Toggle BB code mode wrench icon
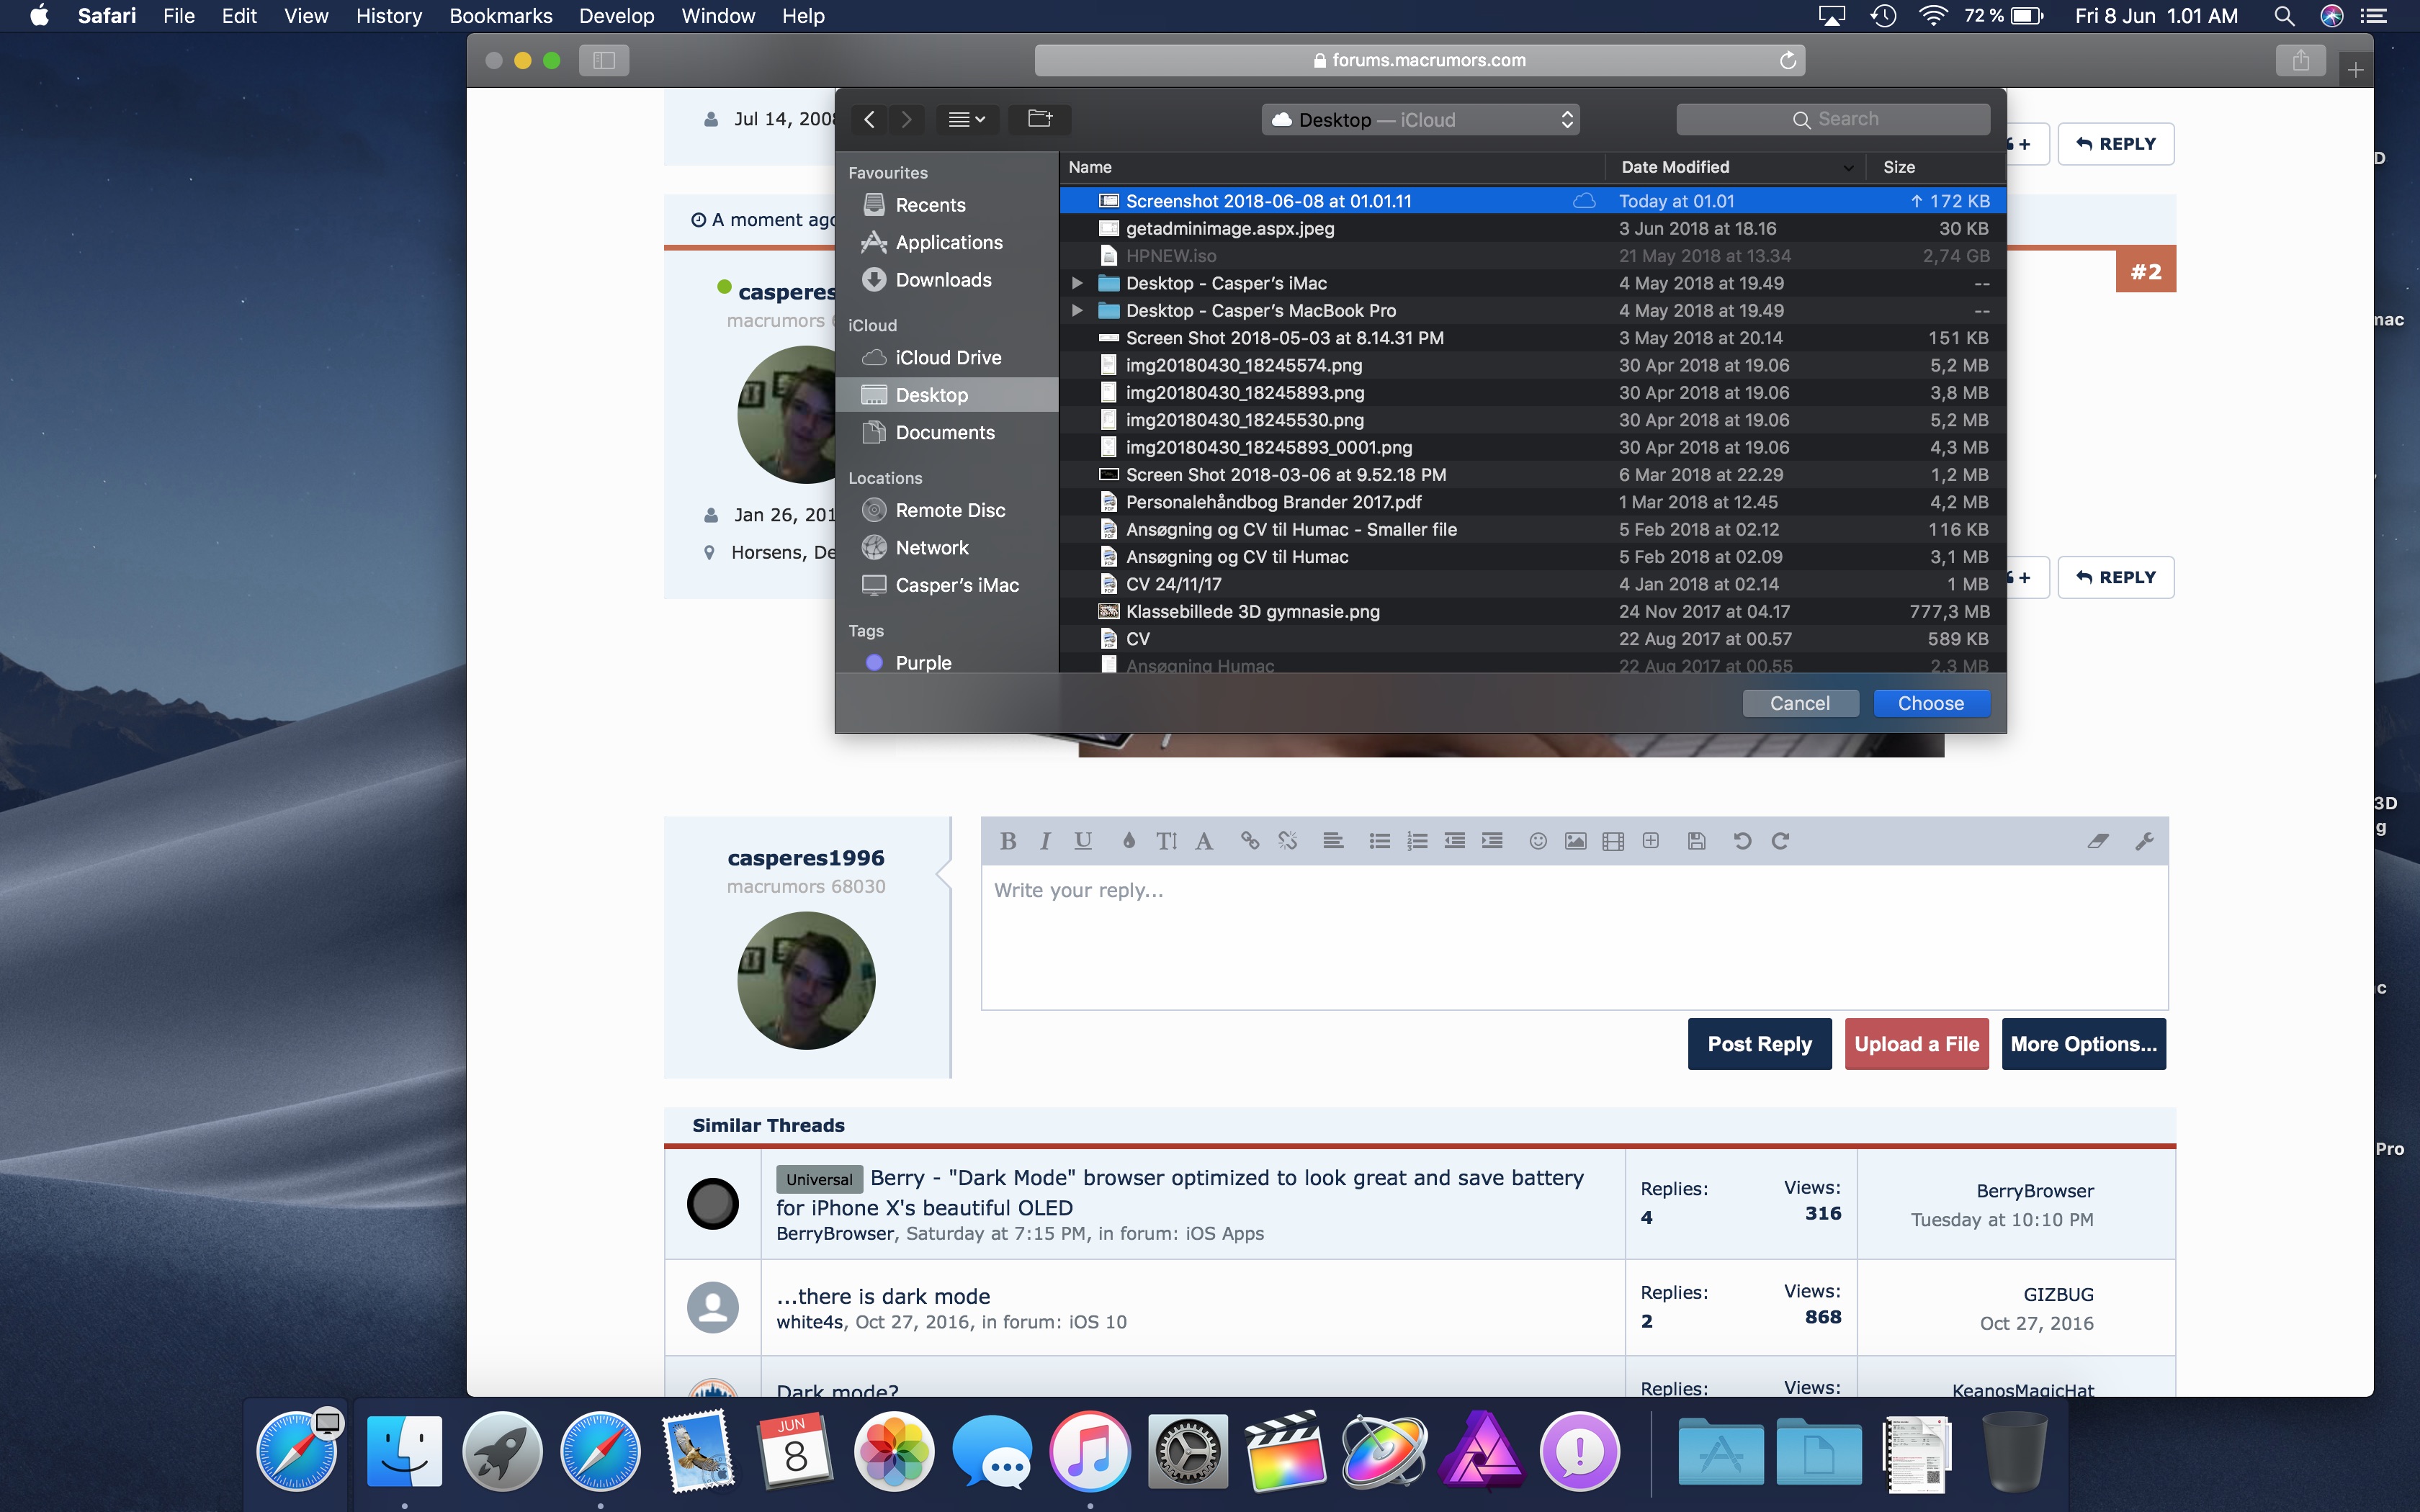 pyautogui.click(x=2144, y=841)
